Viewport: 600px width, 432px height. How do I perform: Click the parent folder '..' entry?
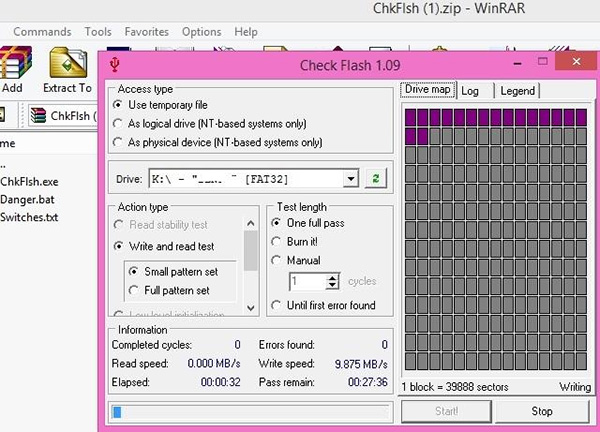coord(3,165)
